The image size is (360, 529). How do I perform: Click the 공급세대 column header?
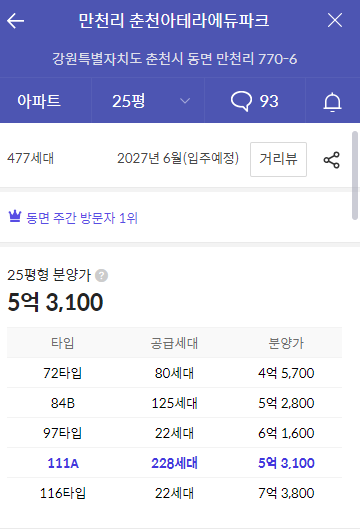point(174,343)
